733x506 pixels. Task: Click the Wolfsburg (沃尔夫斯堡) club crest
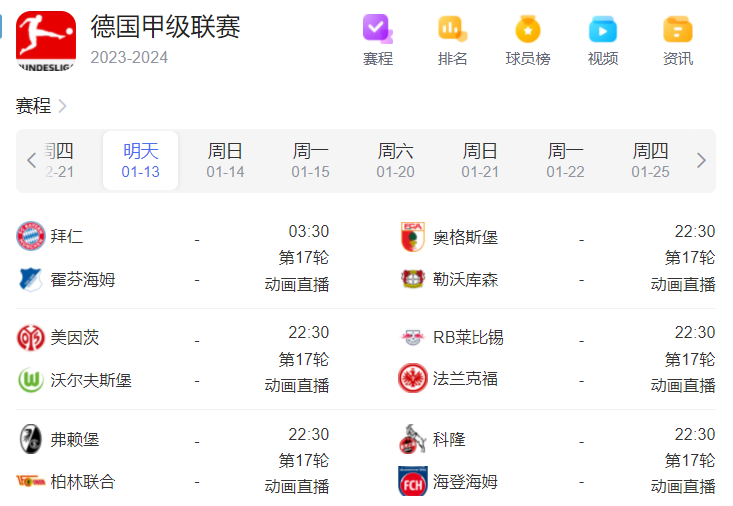[31, 380]
